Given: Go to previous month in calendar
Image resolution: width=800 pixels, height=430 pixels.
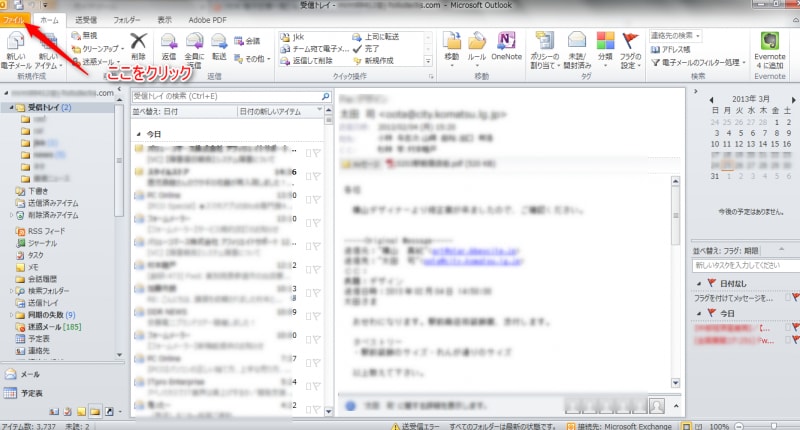Looking at the screenshot, I should [x=711, y=99].
